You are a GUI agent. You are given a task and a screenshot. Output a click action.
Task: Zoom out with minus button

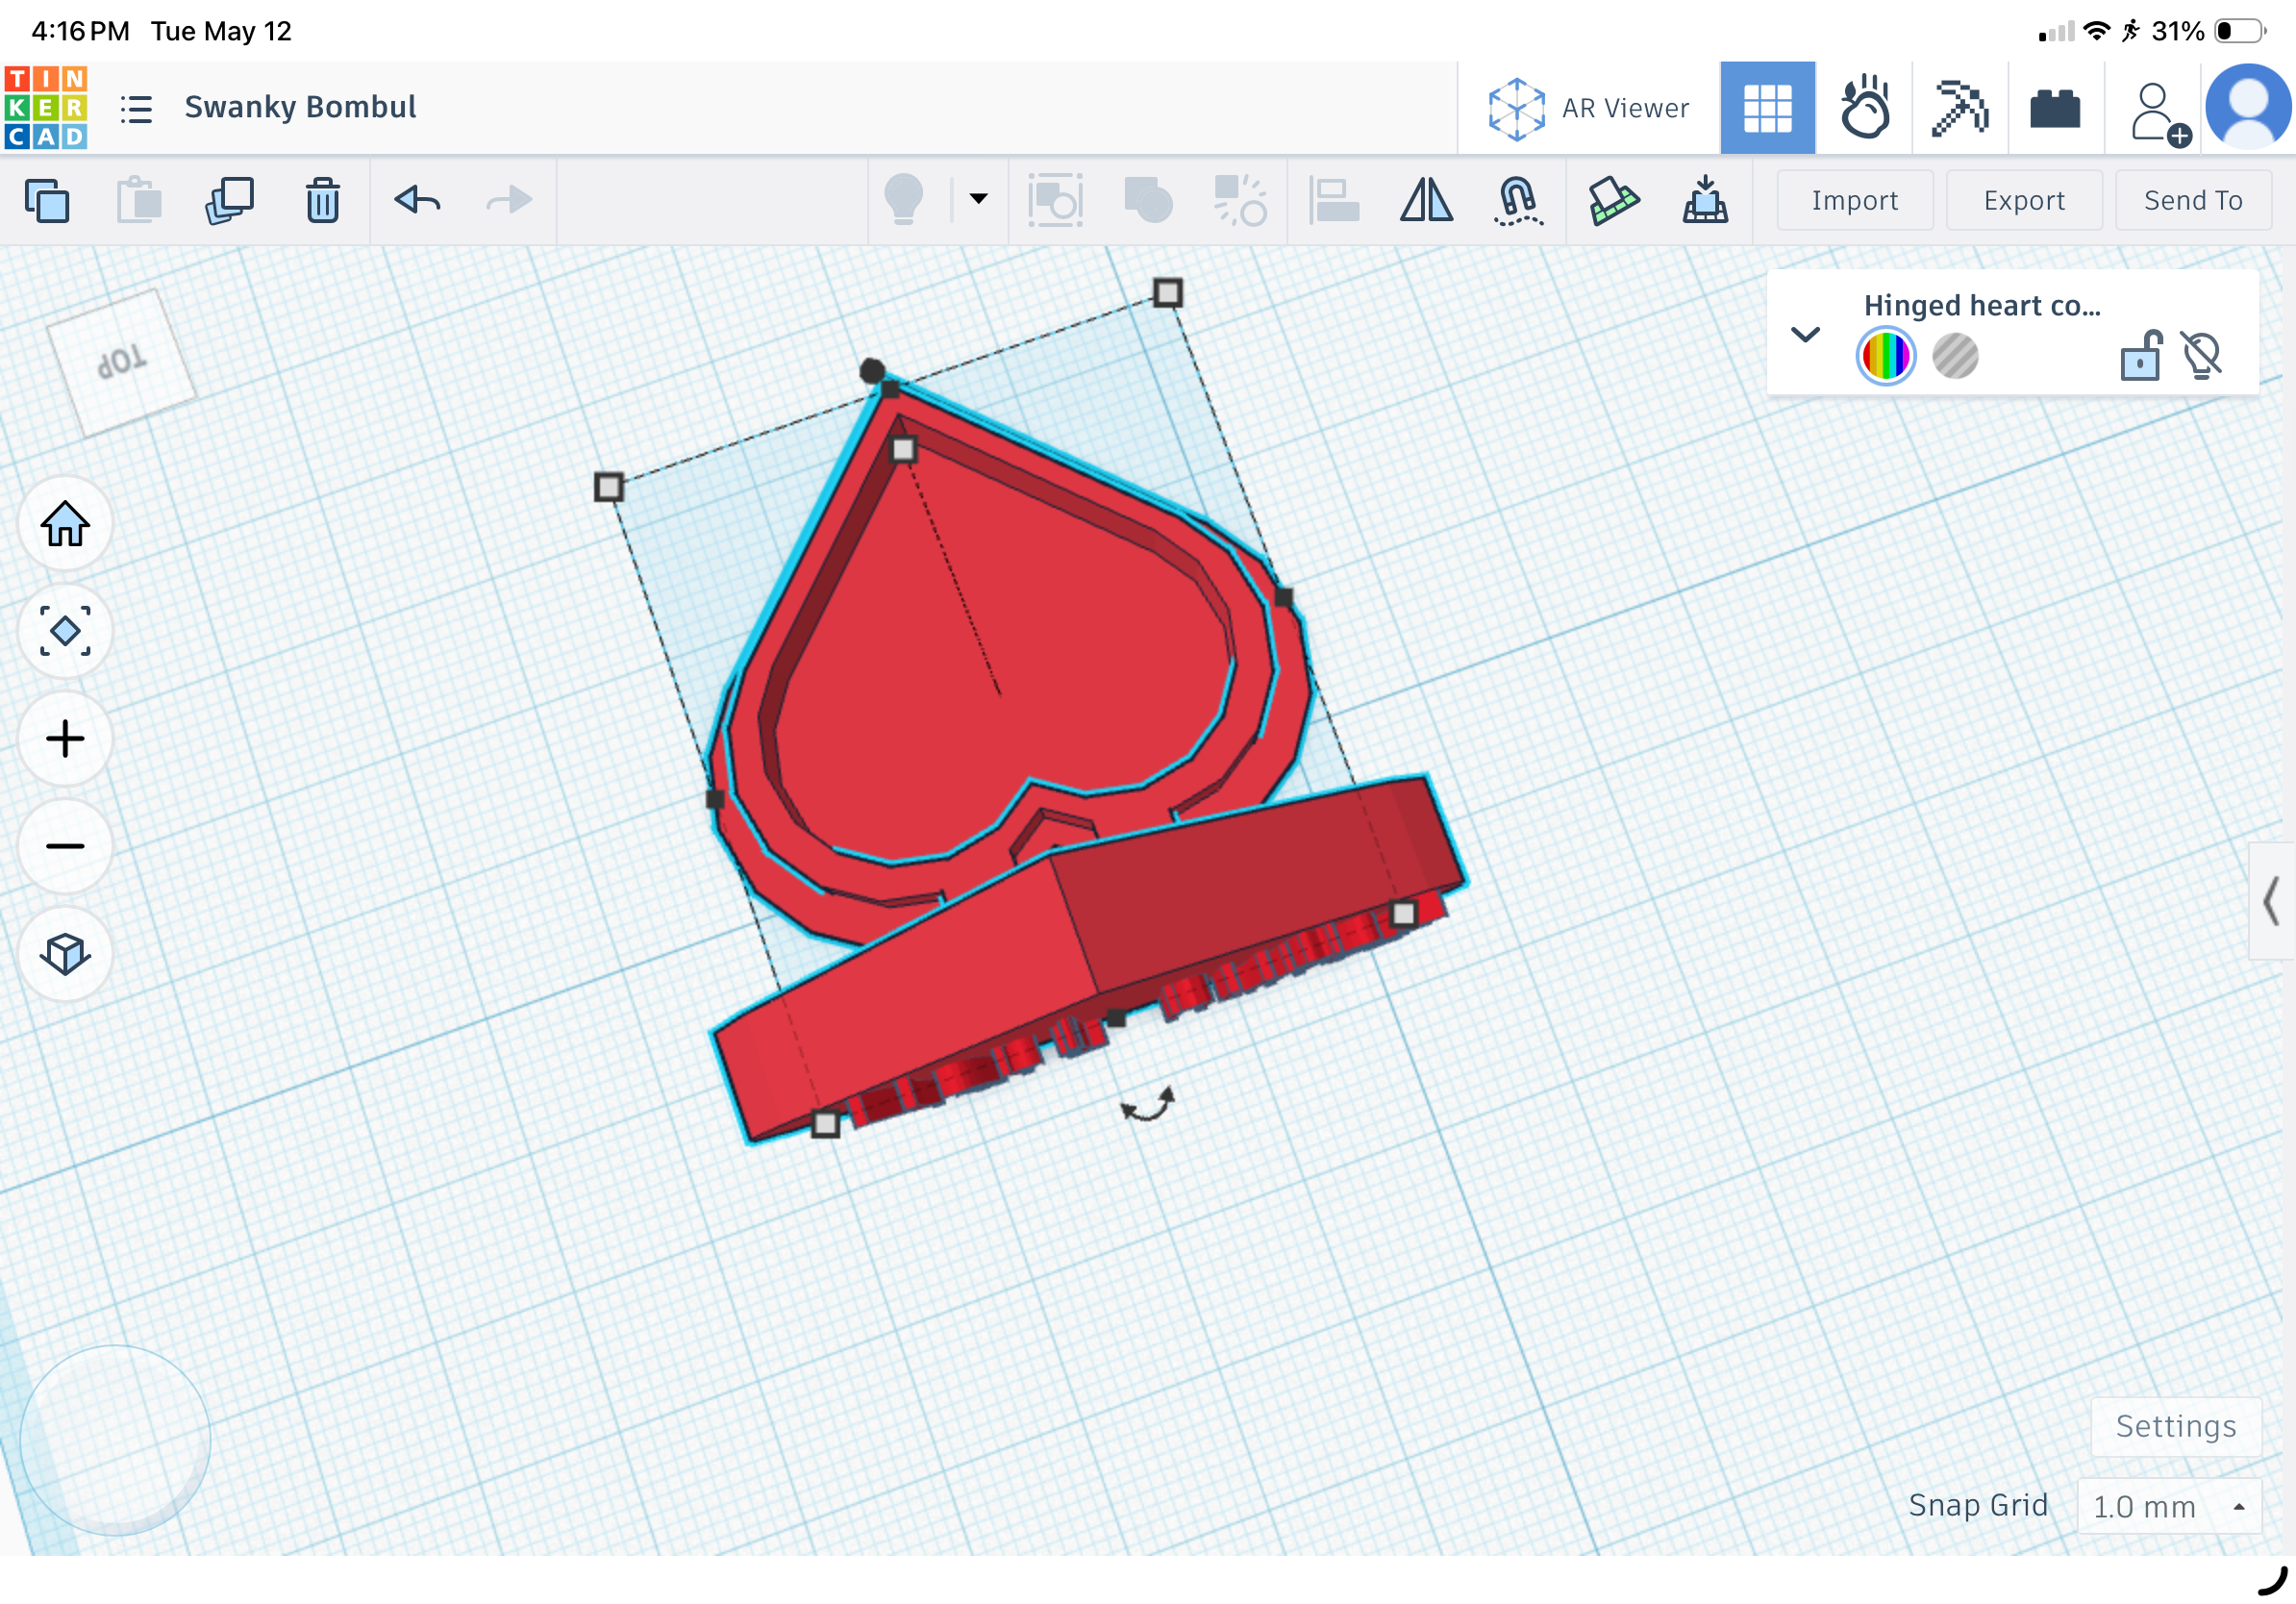tap(65, 846)
